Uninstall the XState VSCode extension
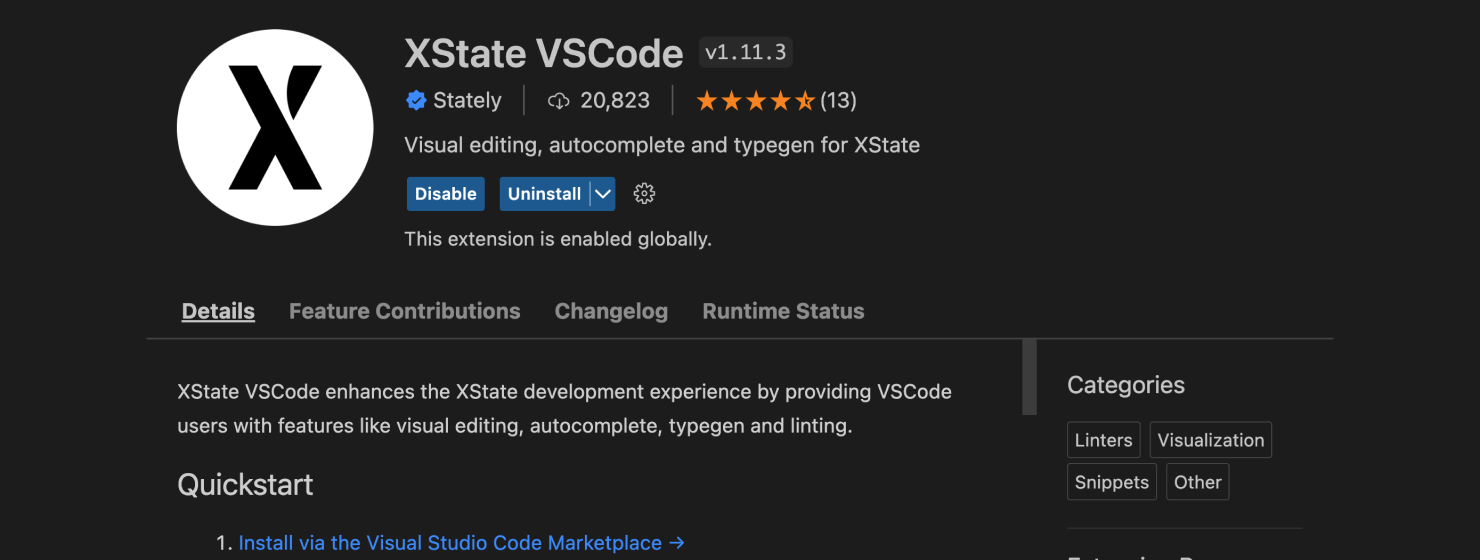The height and width of the screenshot is (560, 1480). point(544,194)
